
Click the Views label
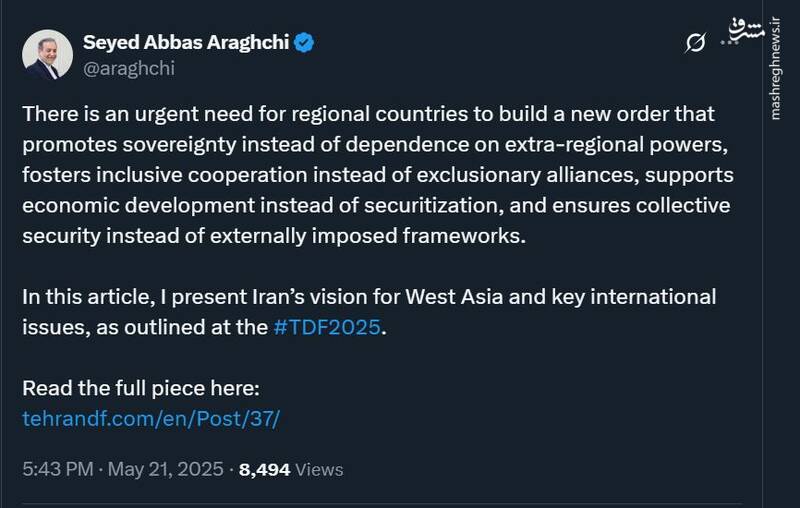pos(320,468)
